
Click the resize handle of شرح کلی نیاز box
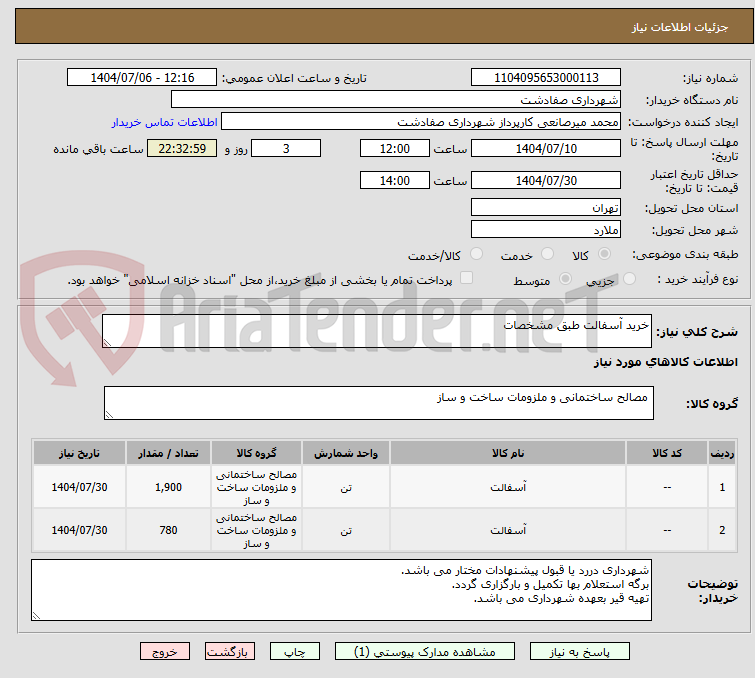tap(107, 342)
